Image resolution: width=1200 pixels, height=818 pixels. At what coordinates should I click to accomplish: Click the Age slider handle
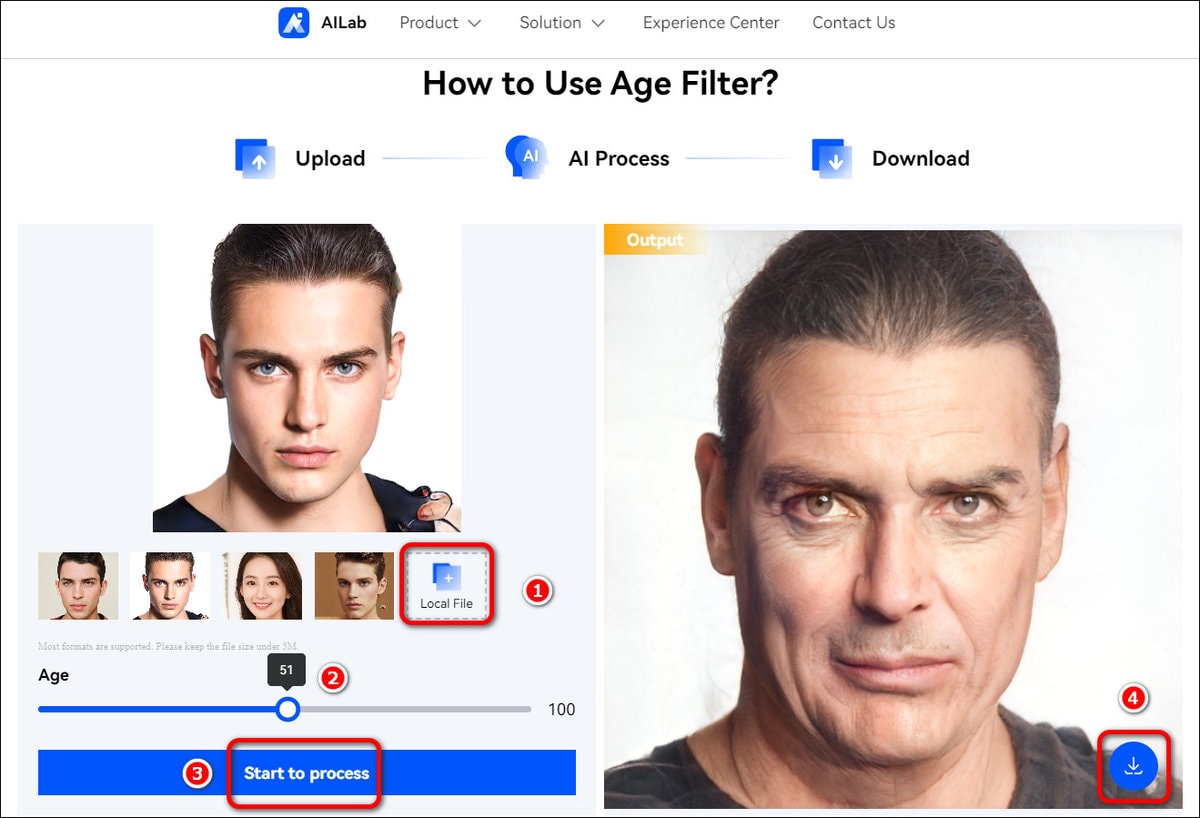pyautogui.click(x=288, y=709)
